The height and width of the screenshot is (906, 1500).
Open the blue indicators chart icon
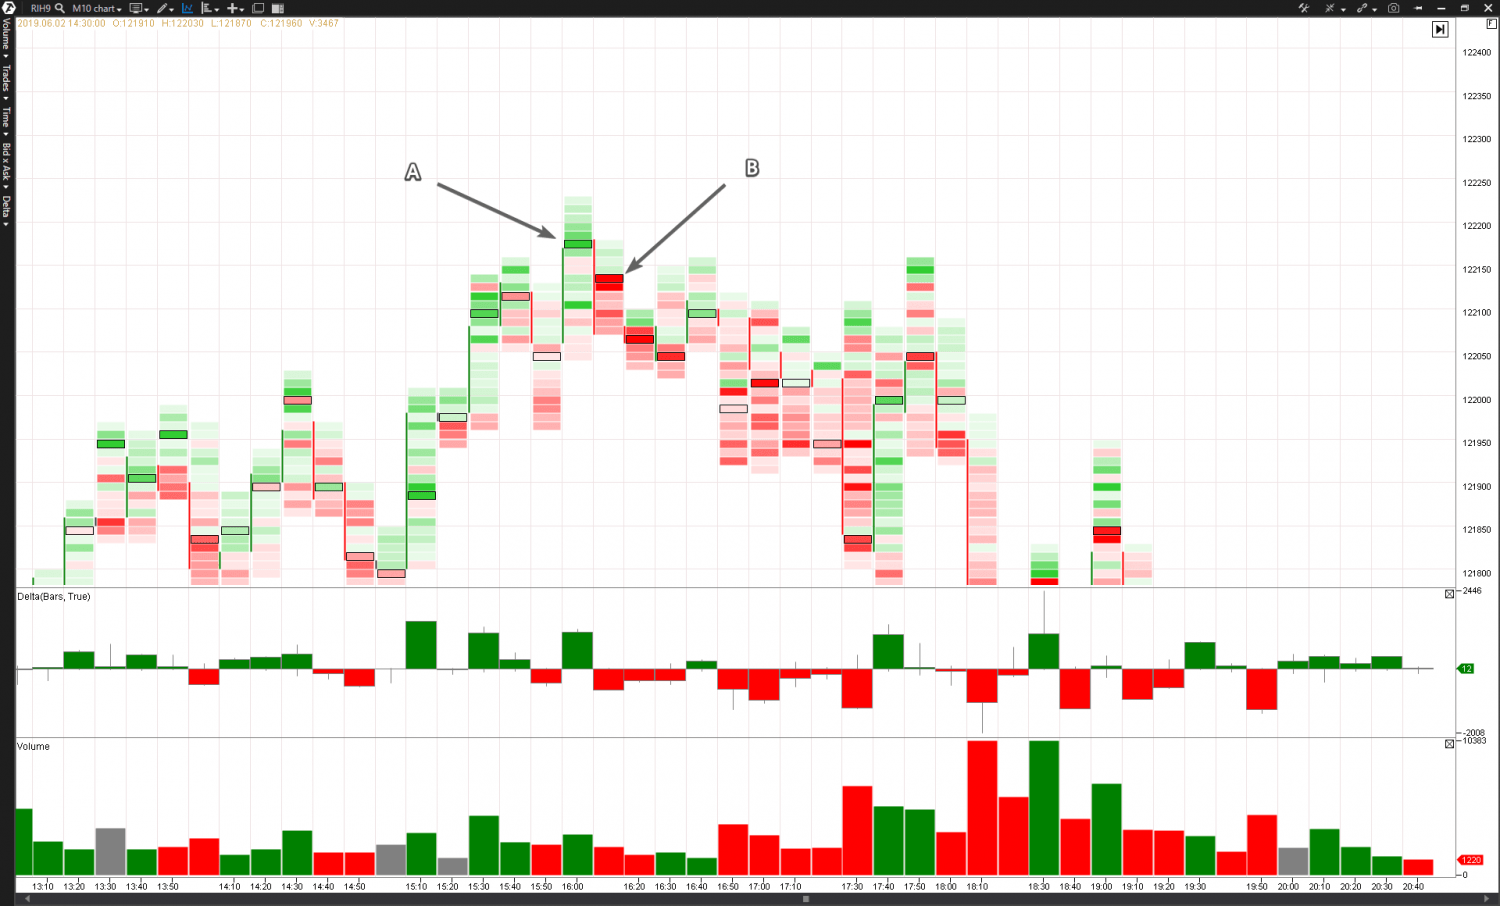[187, 8]
